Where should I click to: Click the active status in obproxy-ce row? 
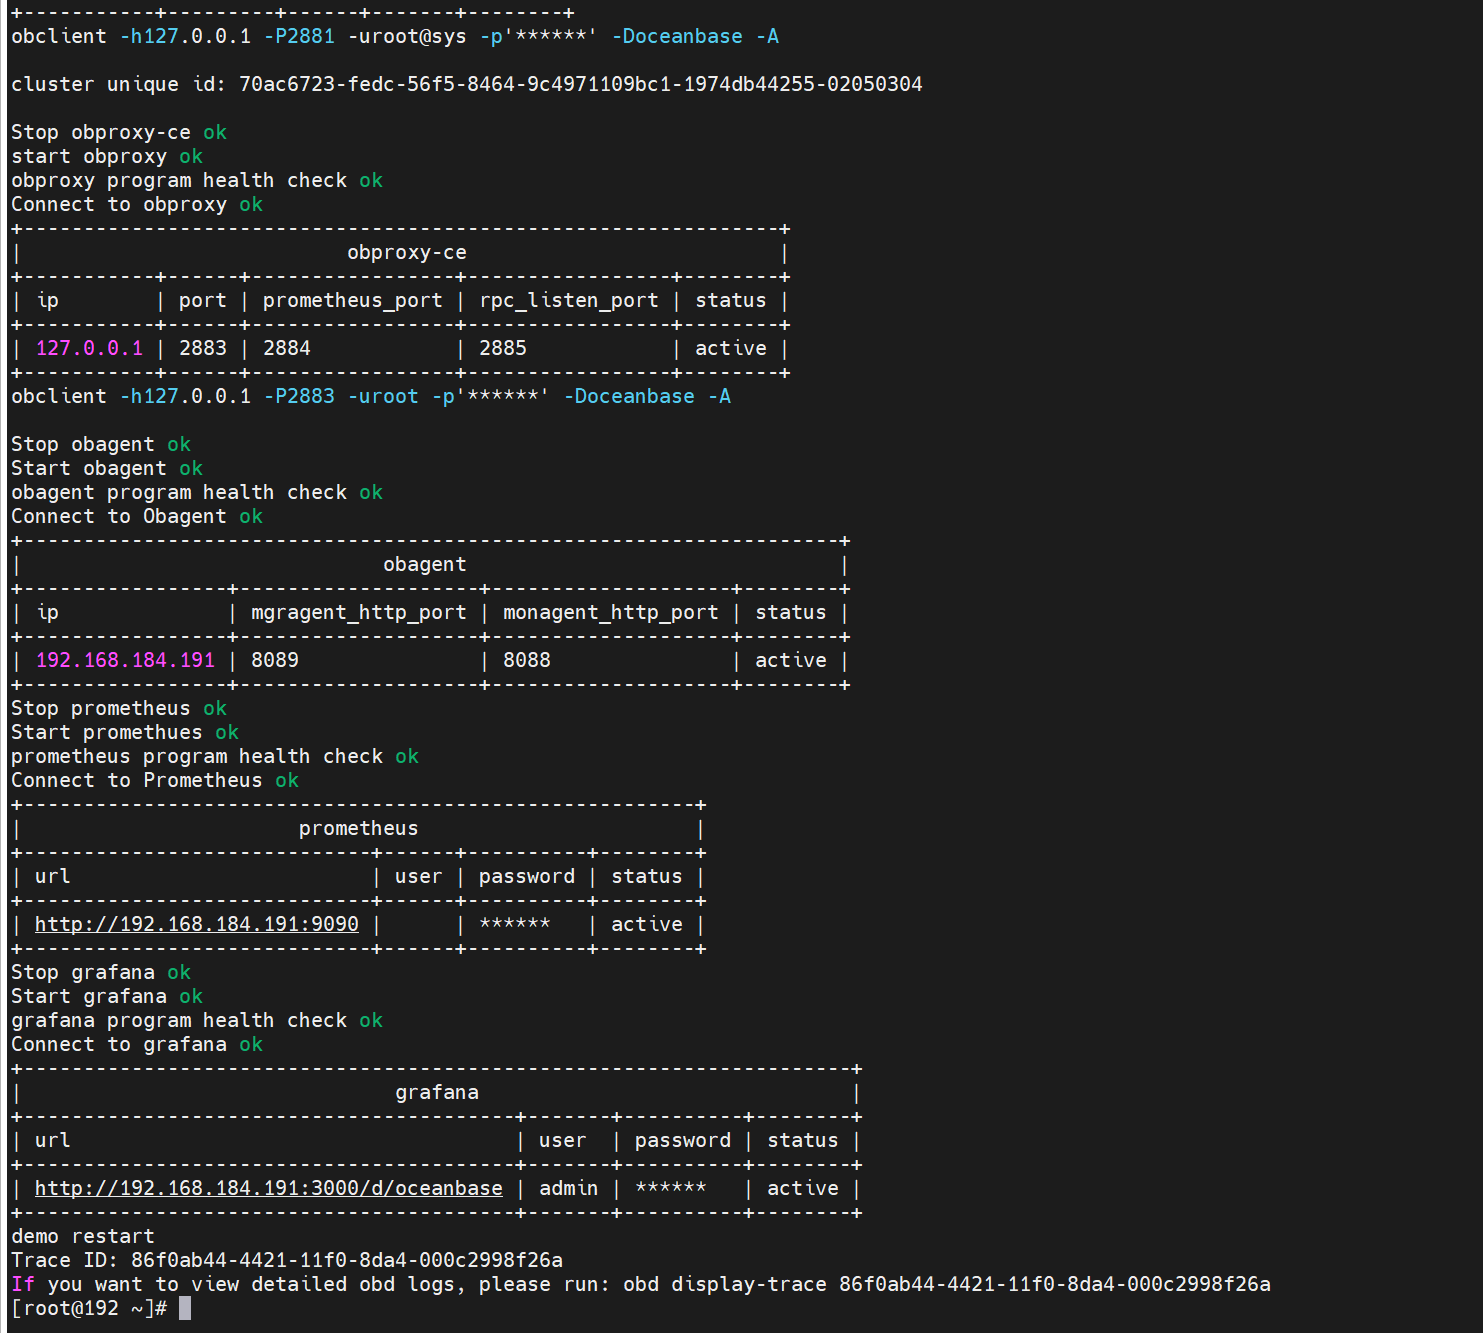coord(731,348)
